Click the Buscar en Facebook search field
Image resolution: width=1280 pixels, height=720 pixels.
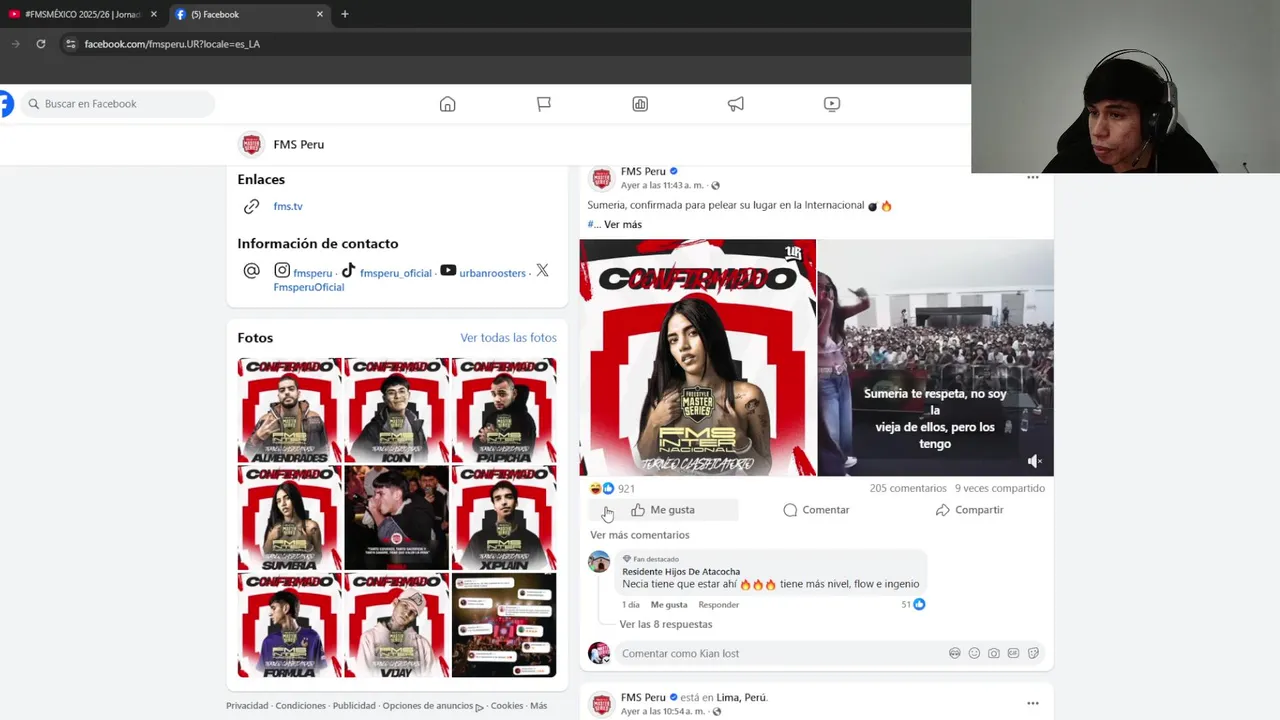coord(118,104)
